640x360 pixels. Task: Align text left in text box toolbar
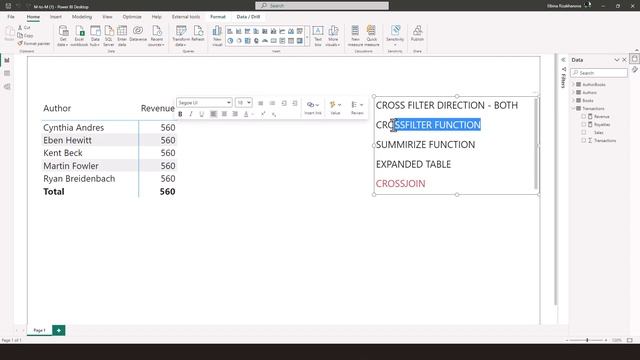213,114
